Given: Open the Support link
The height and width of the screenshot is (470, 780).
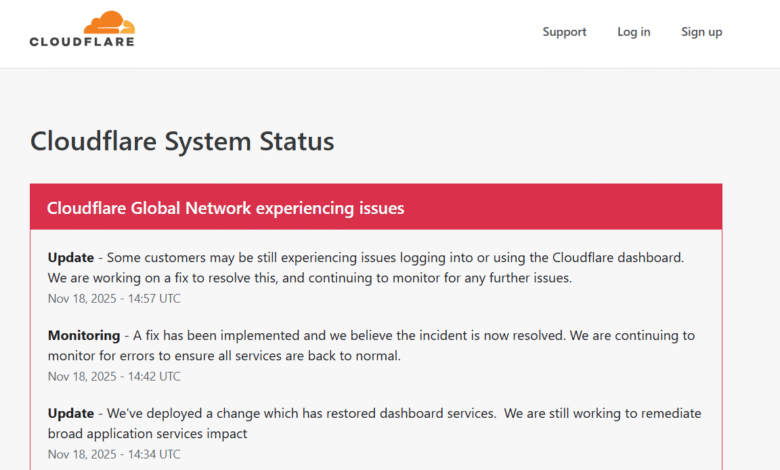Looking at the screenshot, I should pos(564,32).
